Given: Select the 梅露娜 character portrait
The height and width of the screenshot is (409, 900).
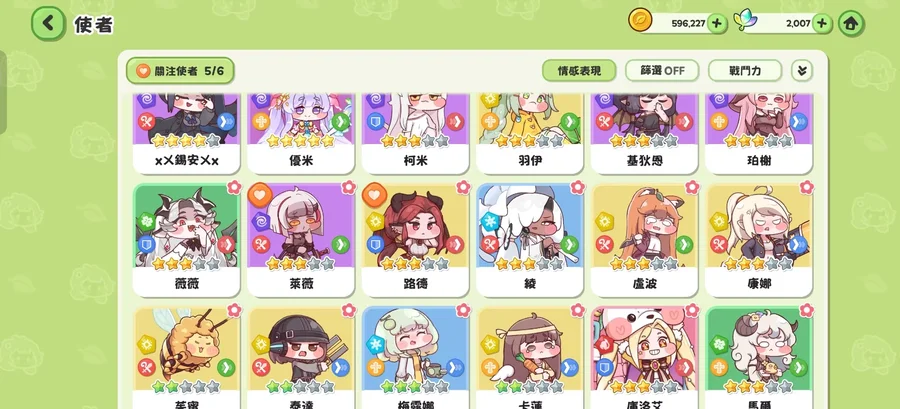Looking at the screenshot, I should (x=415, y=349).
